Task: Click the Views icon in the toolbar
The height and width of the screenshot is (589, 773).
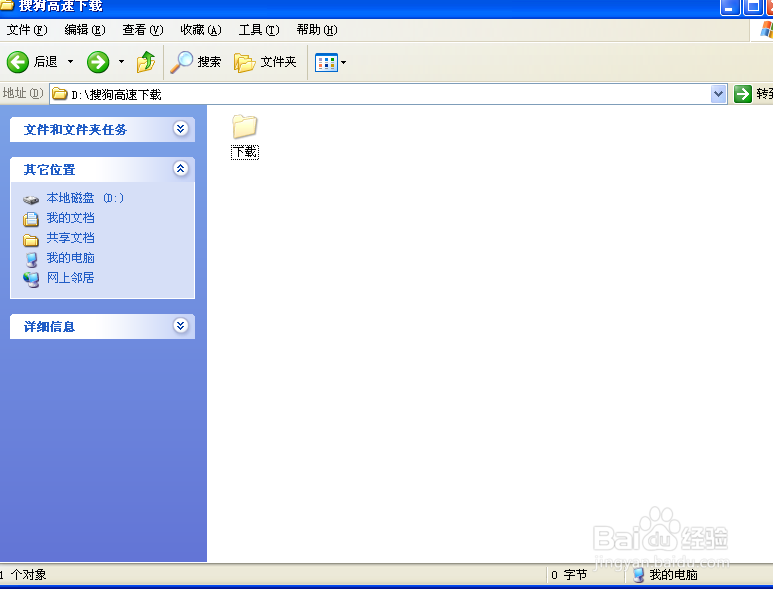Action: [326, 63]
